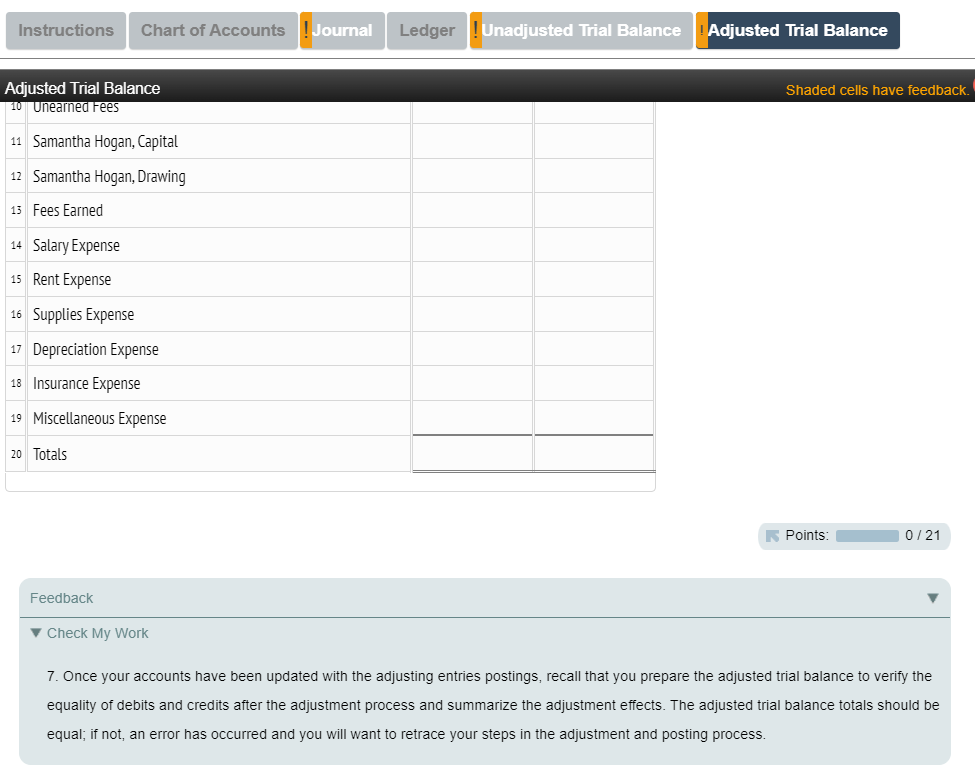The width and height of the screenshot is (975, 765).
Task: Click credit cell for Supplies Expense
Action: [594, 314]
